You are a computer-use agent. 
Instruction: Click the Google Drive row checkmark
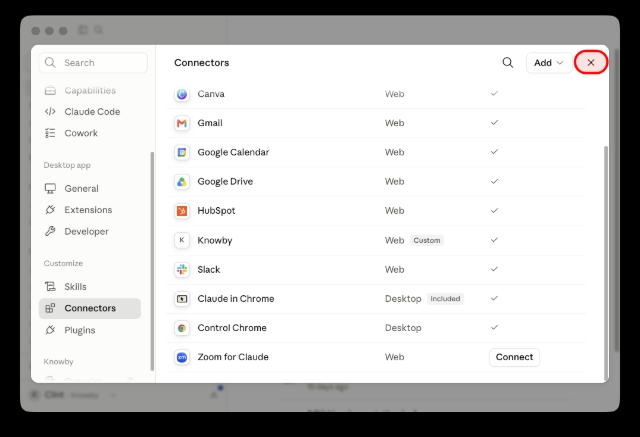pyautogui.click(x=494, y=181)
